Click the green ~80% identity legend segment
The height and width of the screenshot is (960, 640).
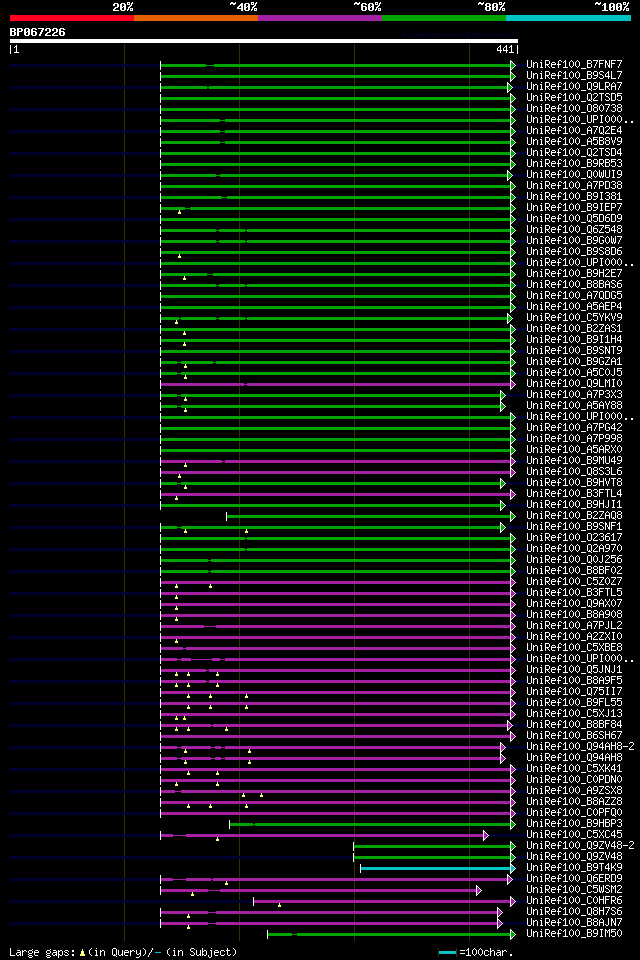[444, 18]
